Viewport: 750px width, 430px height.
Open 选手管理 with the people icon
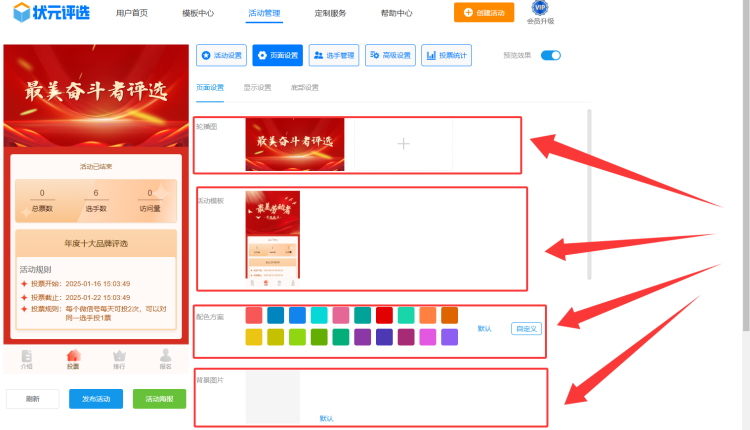(x=334, y=55)
